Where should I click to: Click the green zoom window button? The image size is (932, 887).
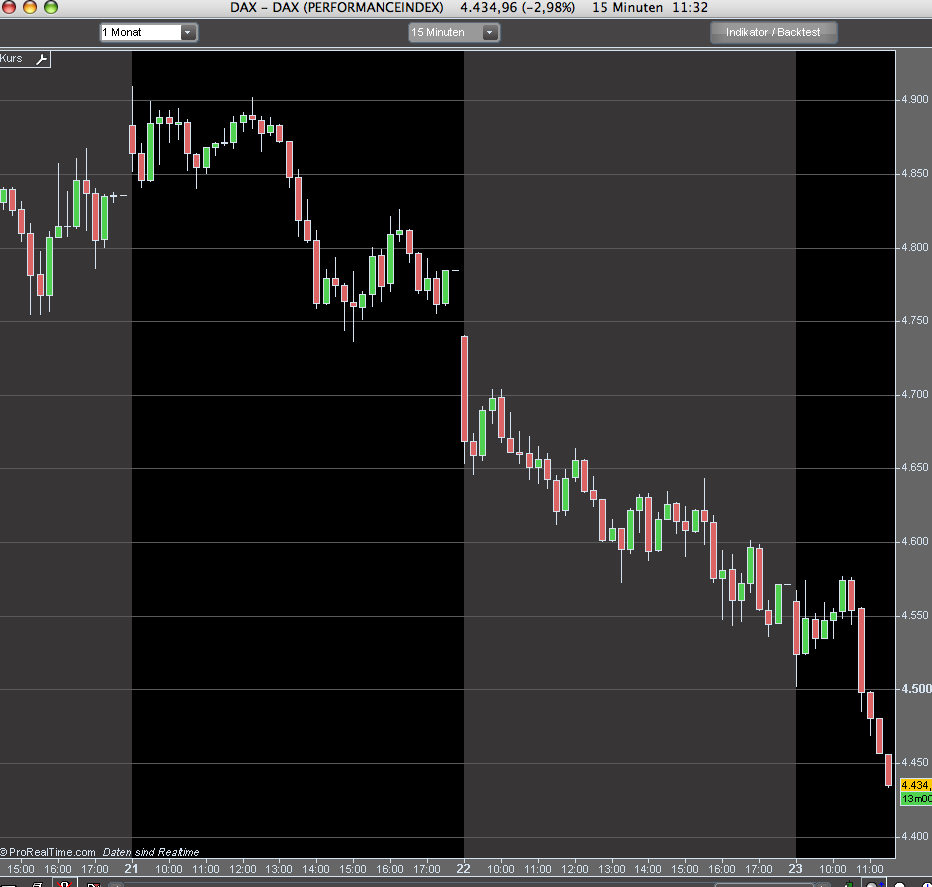[x=51, y=7]
